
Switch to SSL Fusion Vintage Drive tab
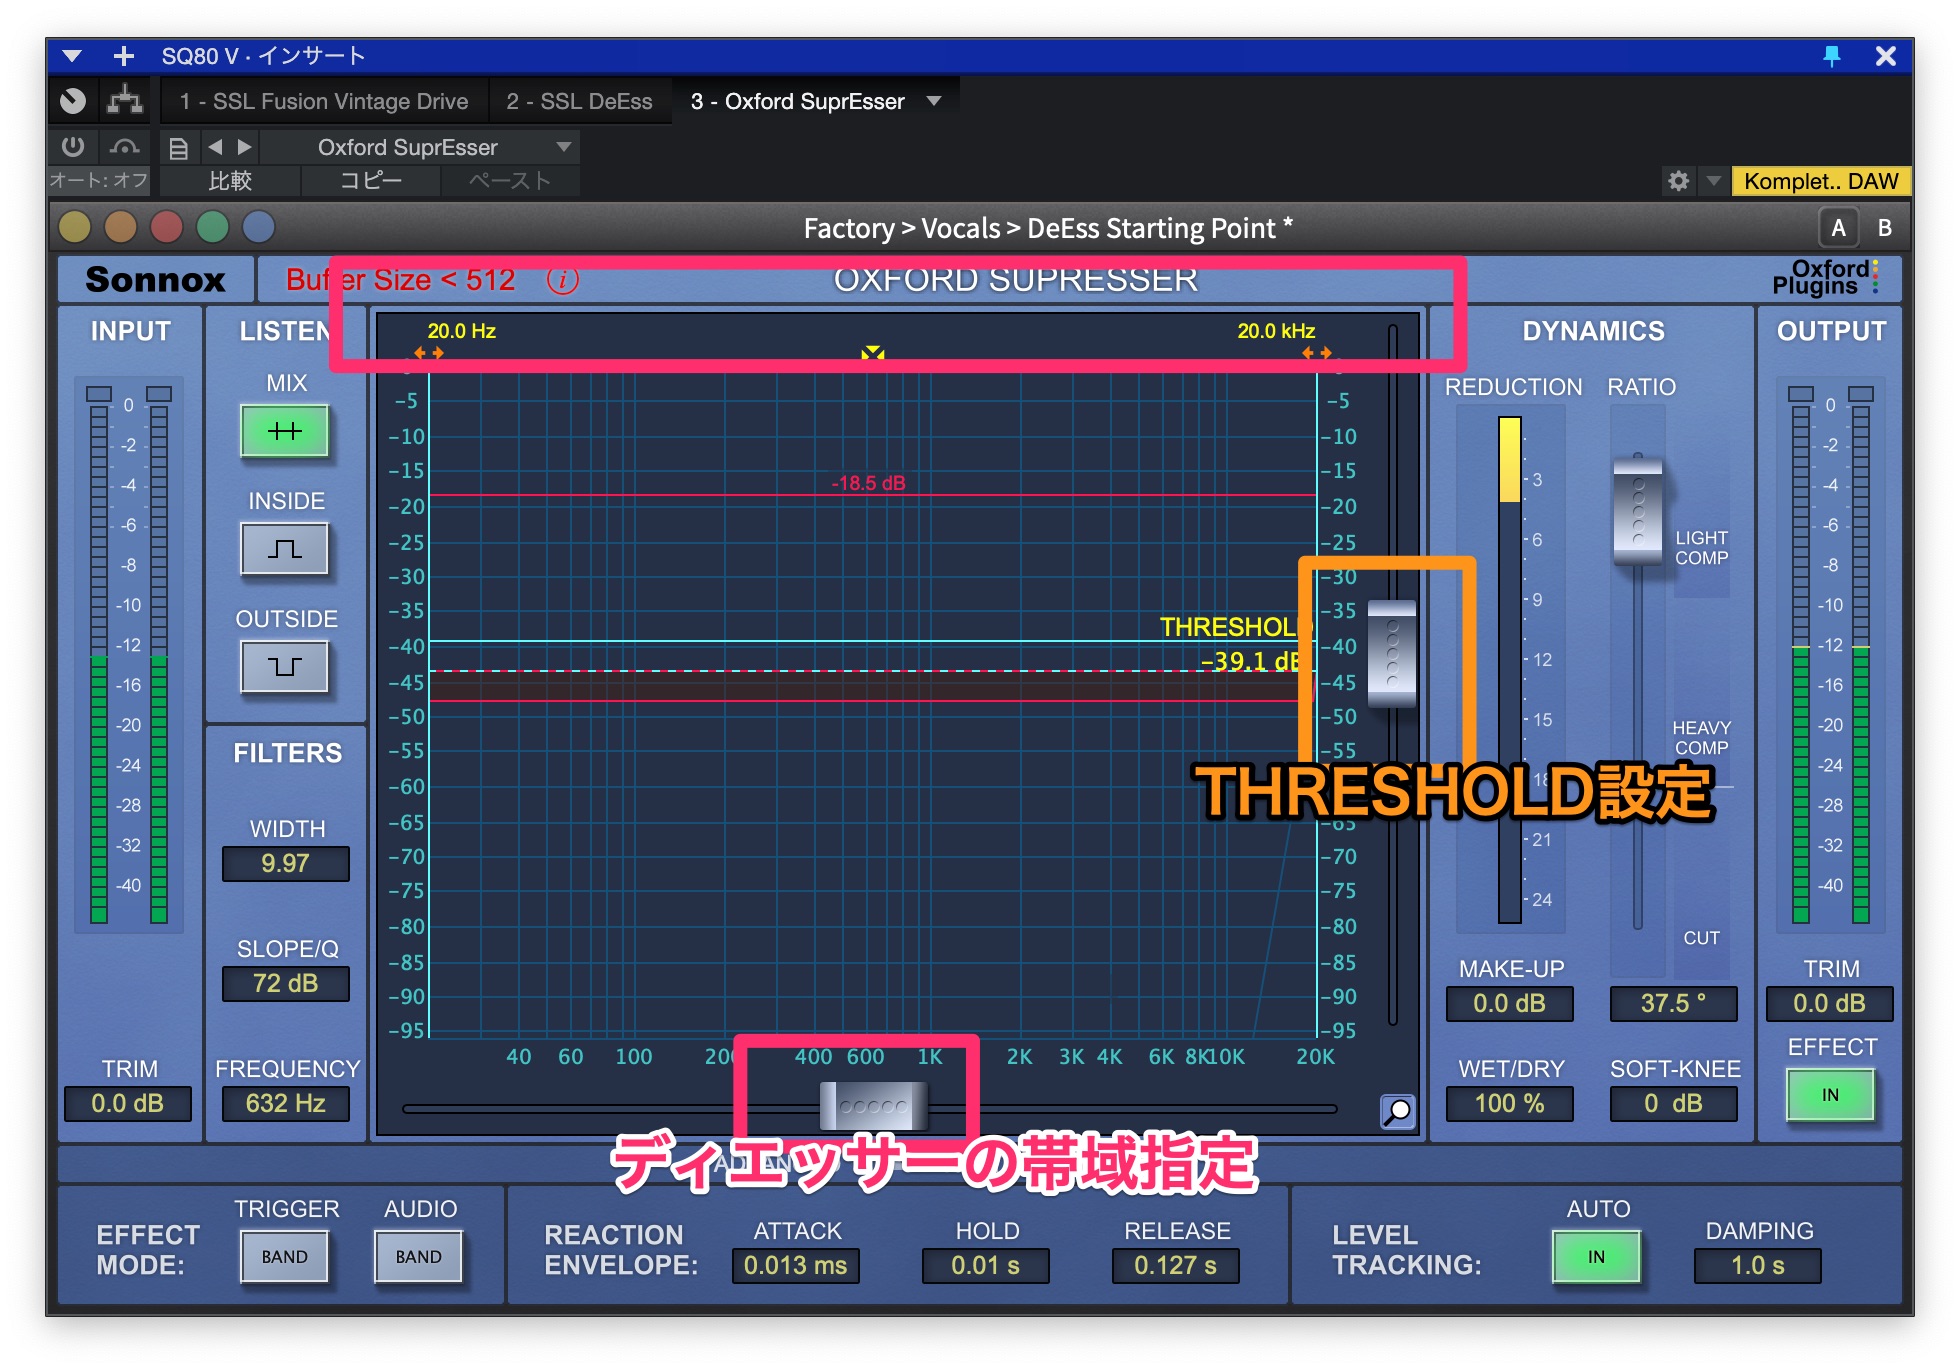click(x=324, y=101)
